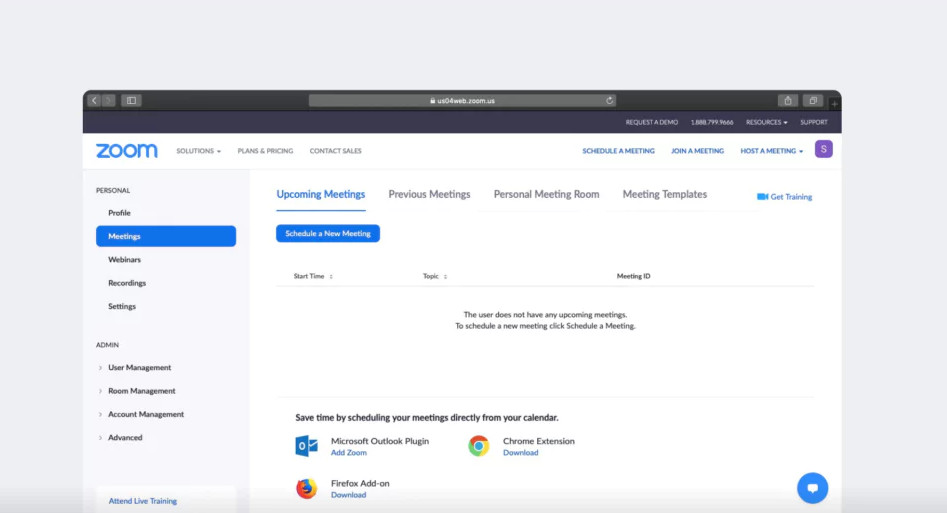Click the Meeting ID column header

tap(634, 276)
